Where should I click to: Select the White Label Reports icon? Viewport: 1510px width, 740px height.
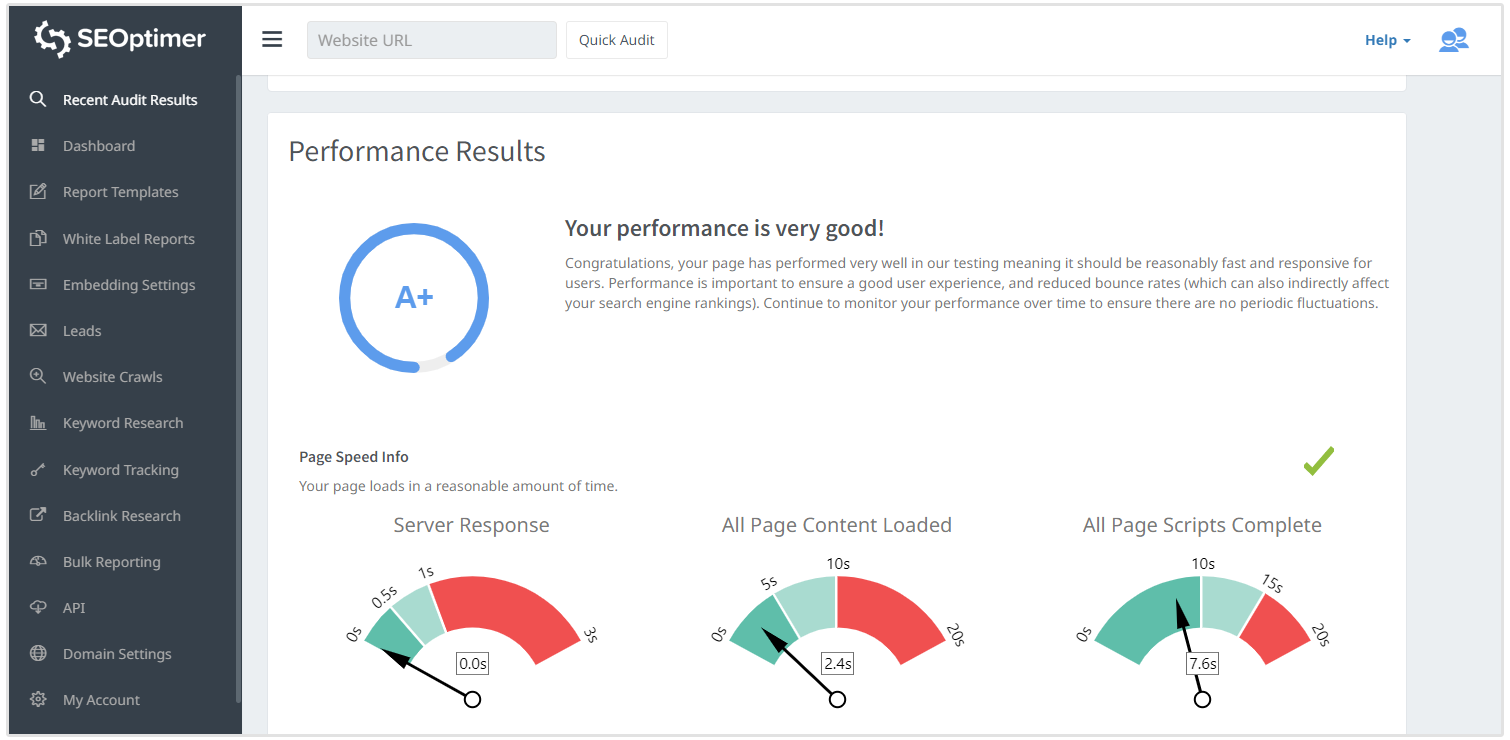tap(38, 238)
